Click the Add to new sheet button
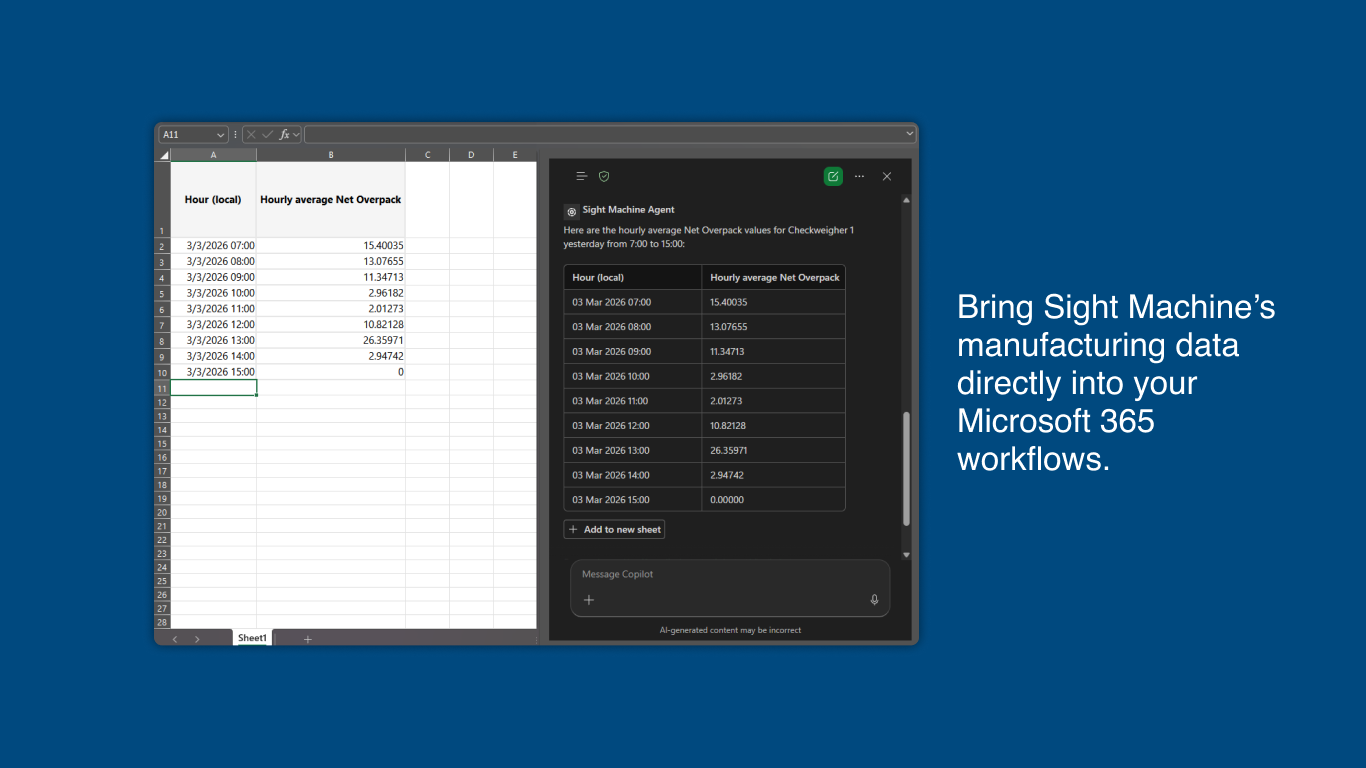The height and width of the screenshot is (768, 1366). coord(614,529)
